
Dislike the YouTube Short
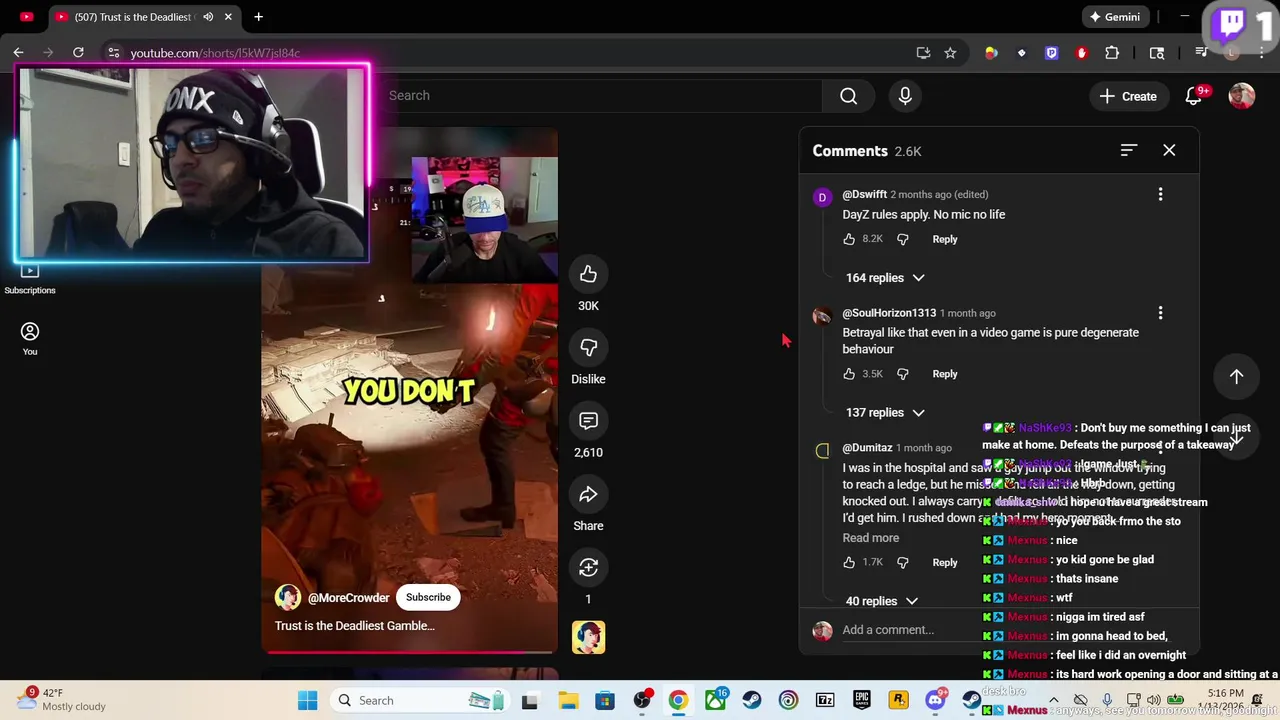[x=588, y=347]
